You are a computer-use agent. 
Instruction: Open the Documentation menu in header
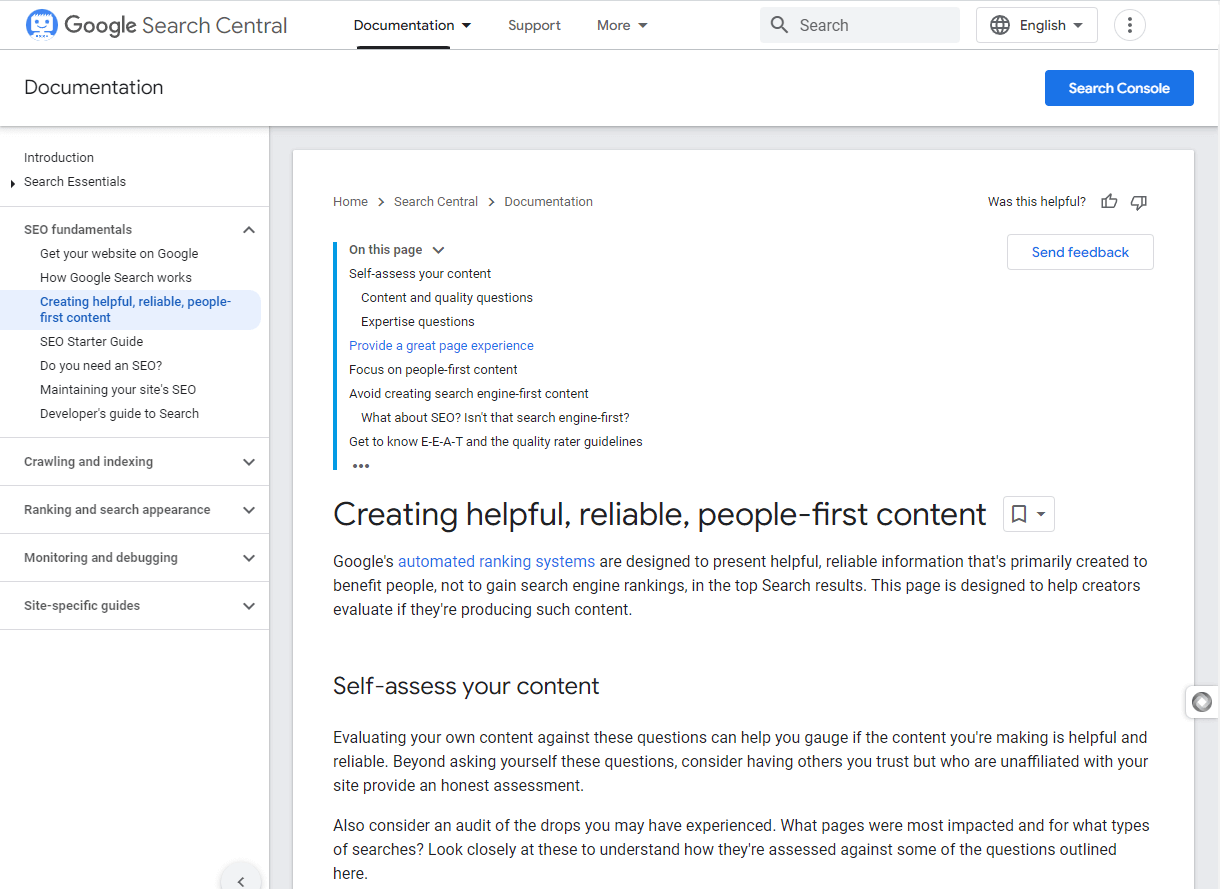tap(412, 25)
